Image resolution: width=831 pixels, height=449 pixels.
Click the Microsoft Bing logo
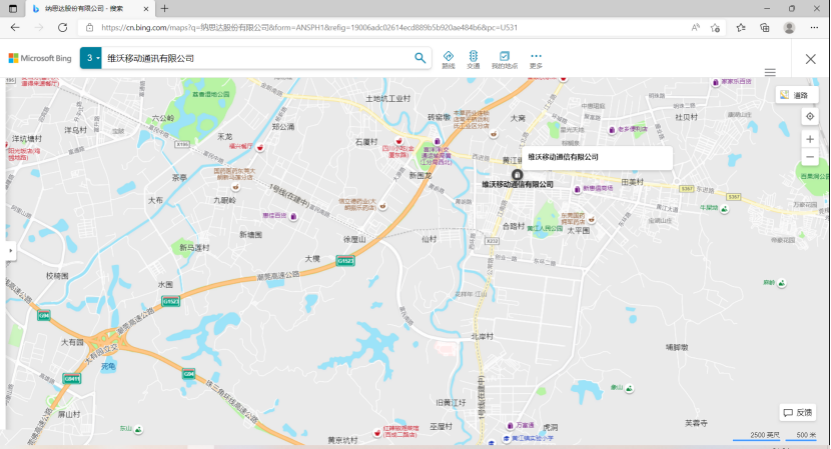point(40,59)
